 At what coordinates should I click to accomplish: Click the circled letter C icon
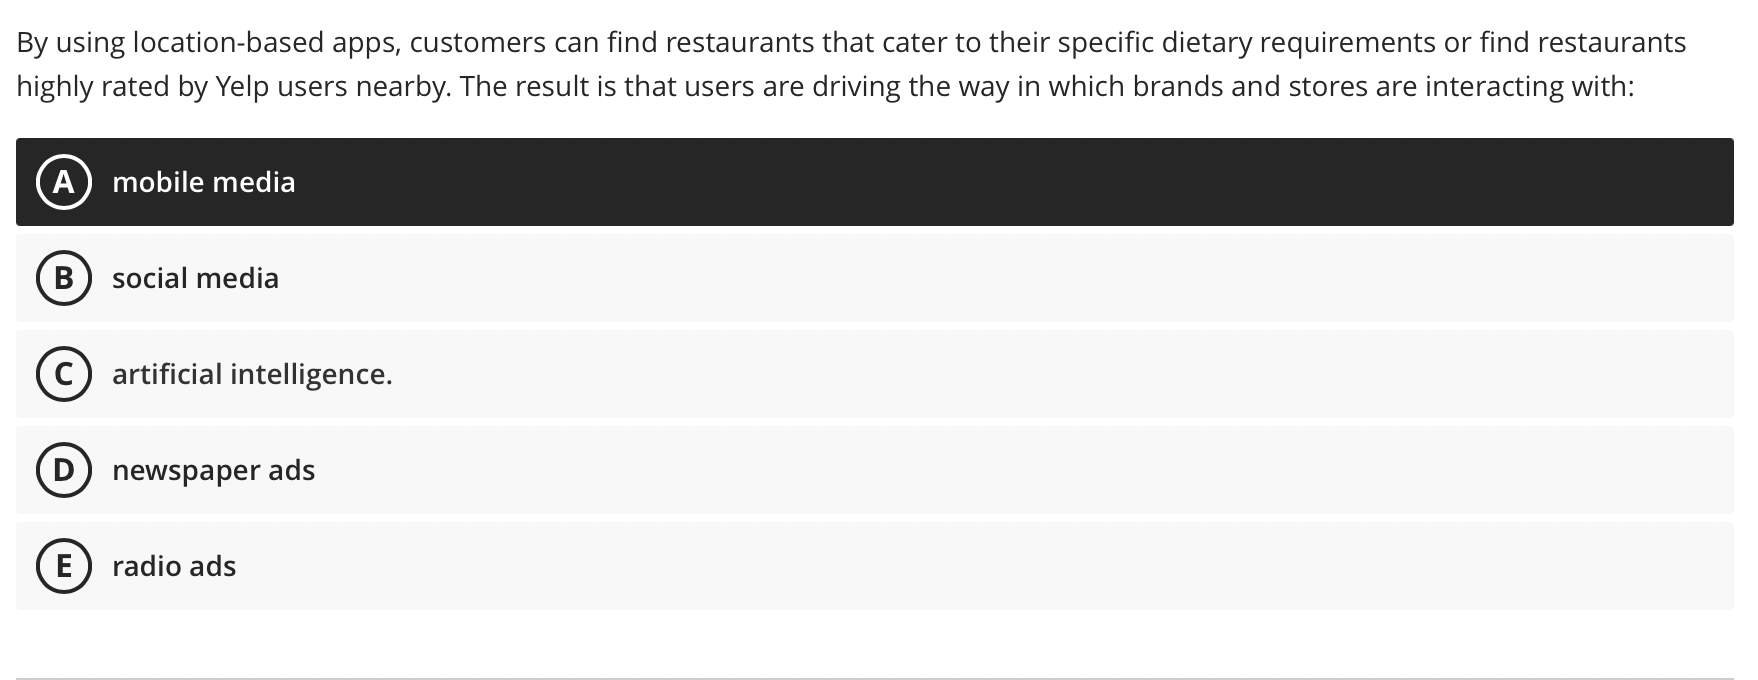tap(63, 374)
